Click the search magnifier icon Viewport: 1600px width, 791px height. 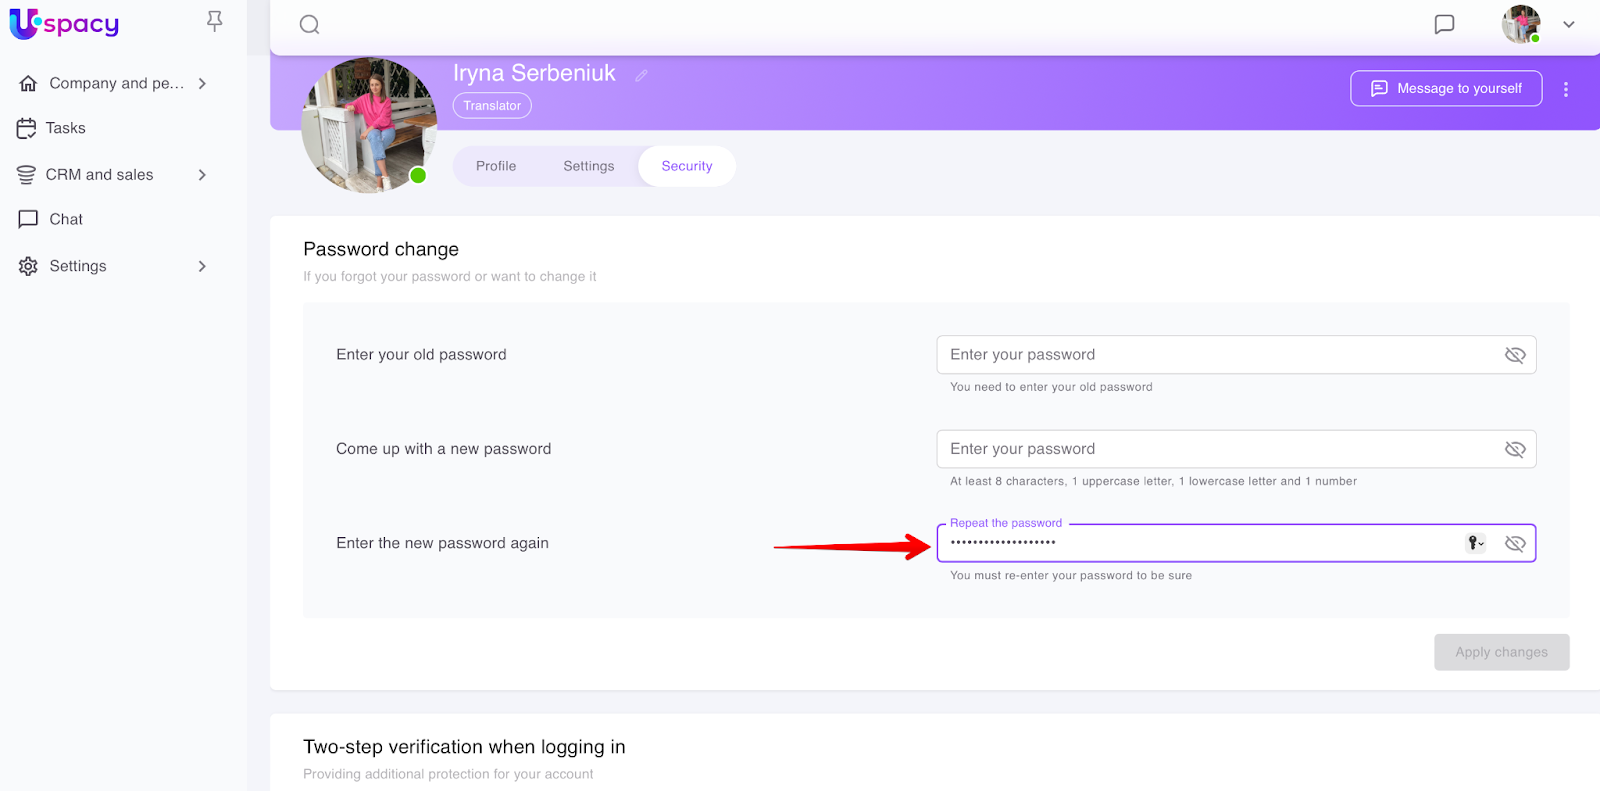click(310, 25)
